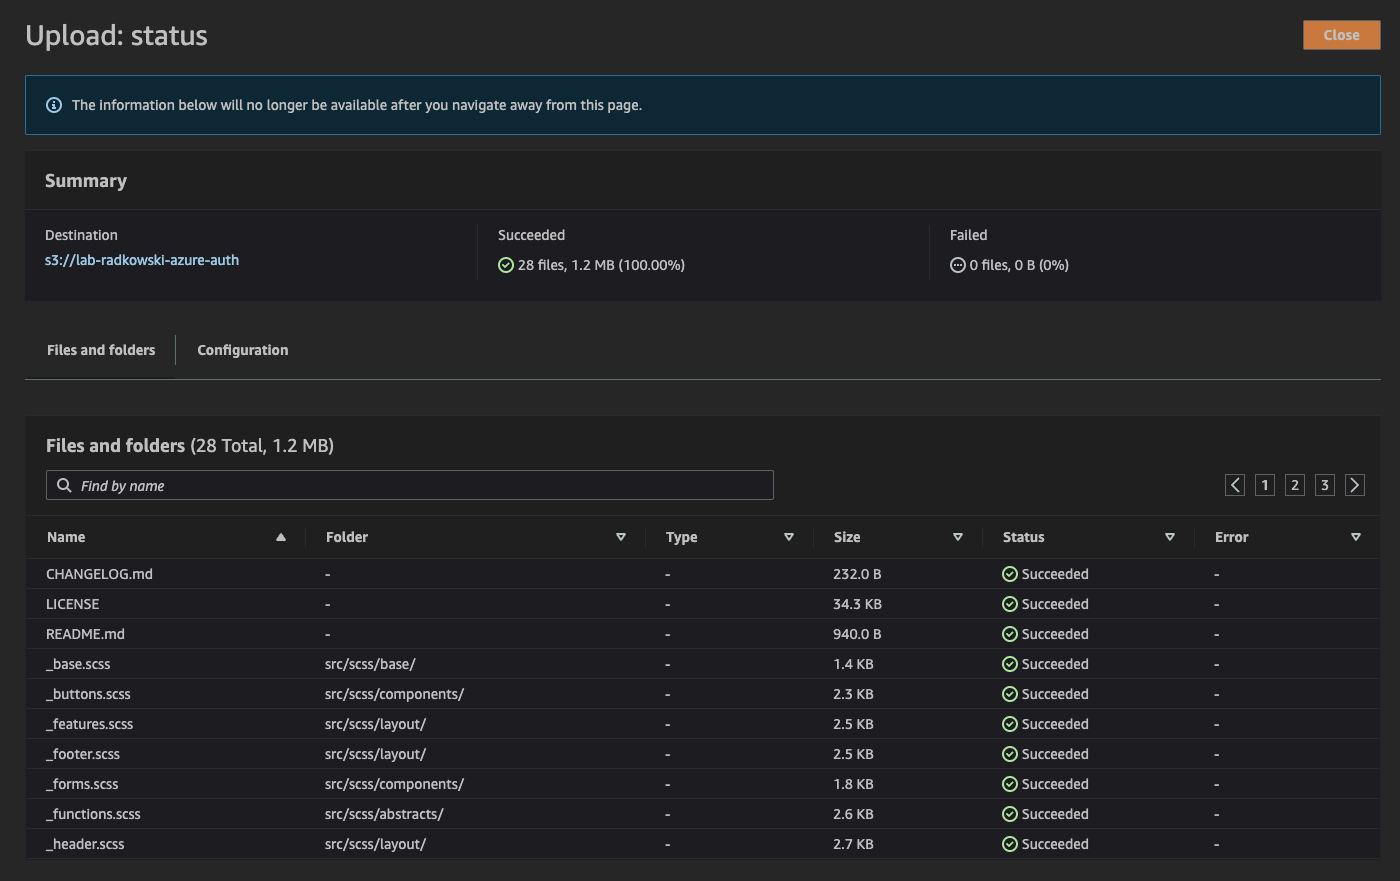Click the success icon in _base.scss row

tap(1010, 664)
